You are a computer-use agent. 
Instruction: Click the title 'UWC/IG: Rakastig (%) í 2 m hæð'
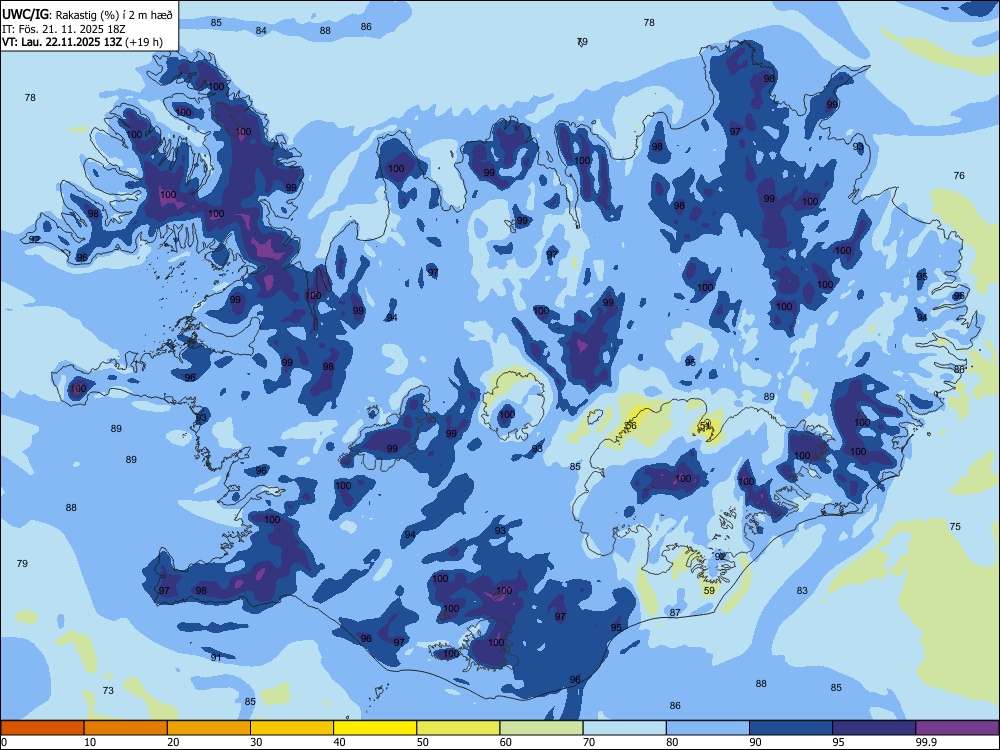click(87, 15)
